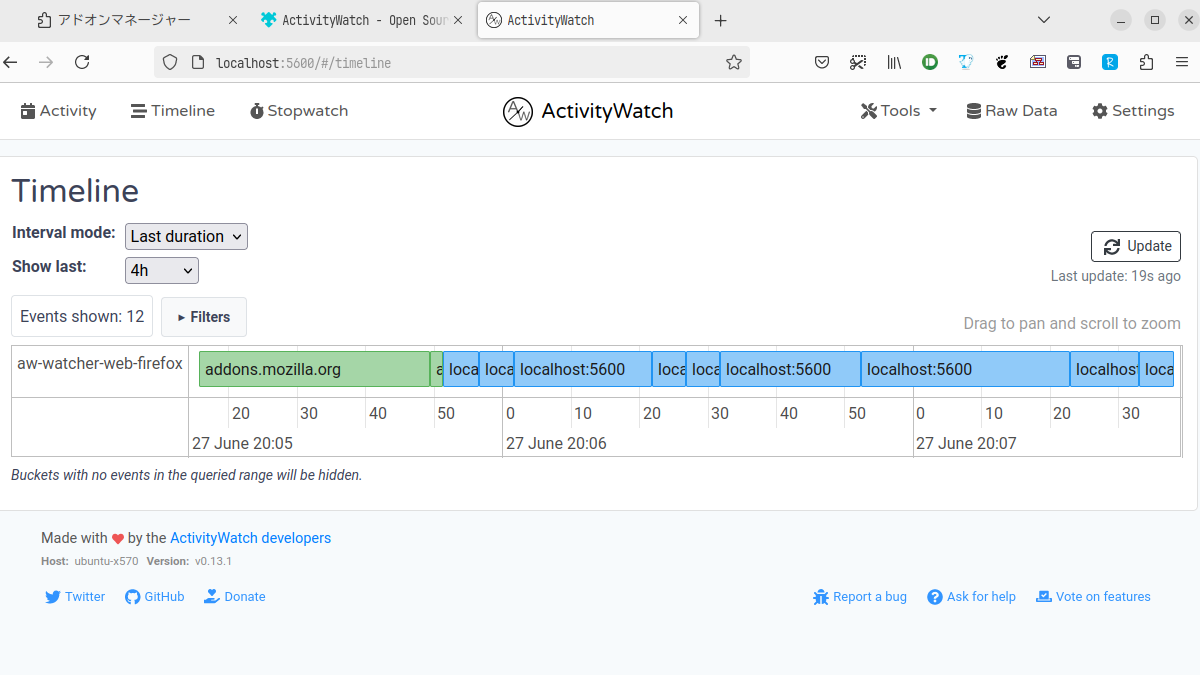Open the Stopwatch page
Screen dimensions: 1200x675
click(298, 111)
